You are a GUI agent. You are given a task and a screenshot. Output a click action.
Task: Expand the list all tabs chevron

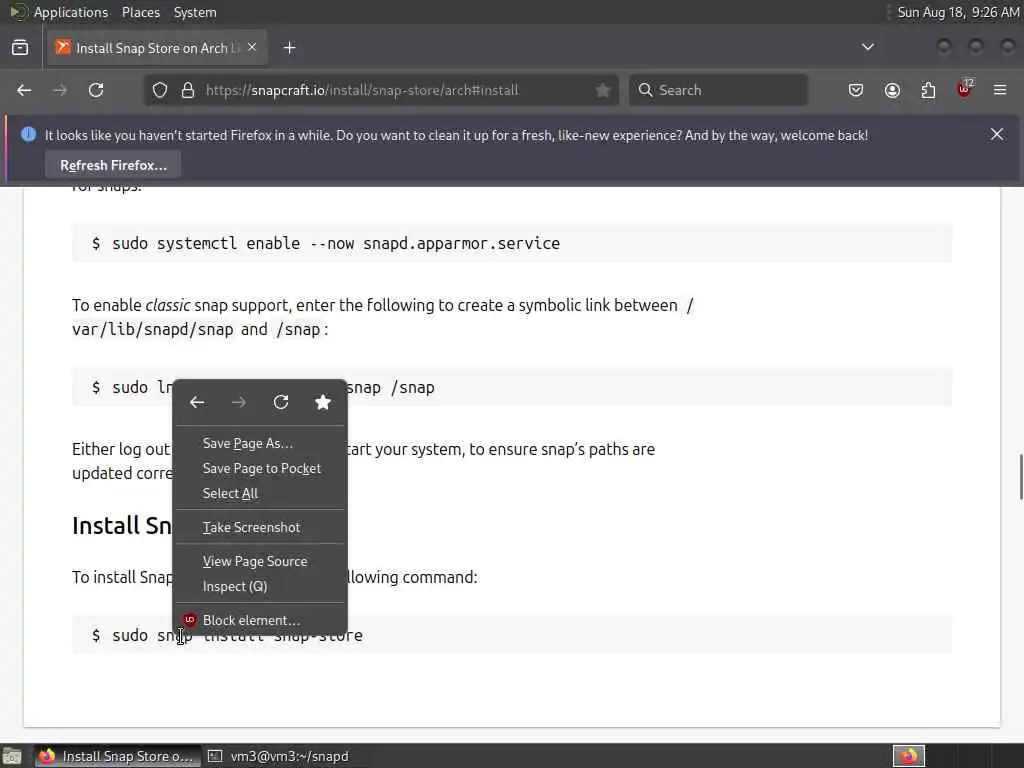(x=868, y=47)
